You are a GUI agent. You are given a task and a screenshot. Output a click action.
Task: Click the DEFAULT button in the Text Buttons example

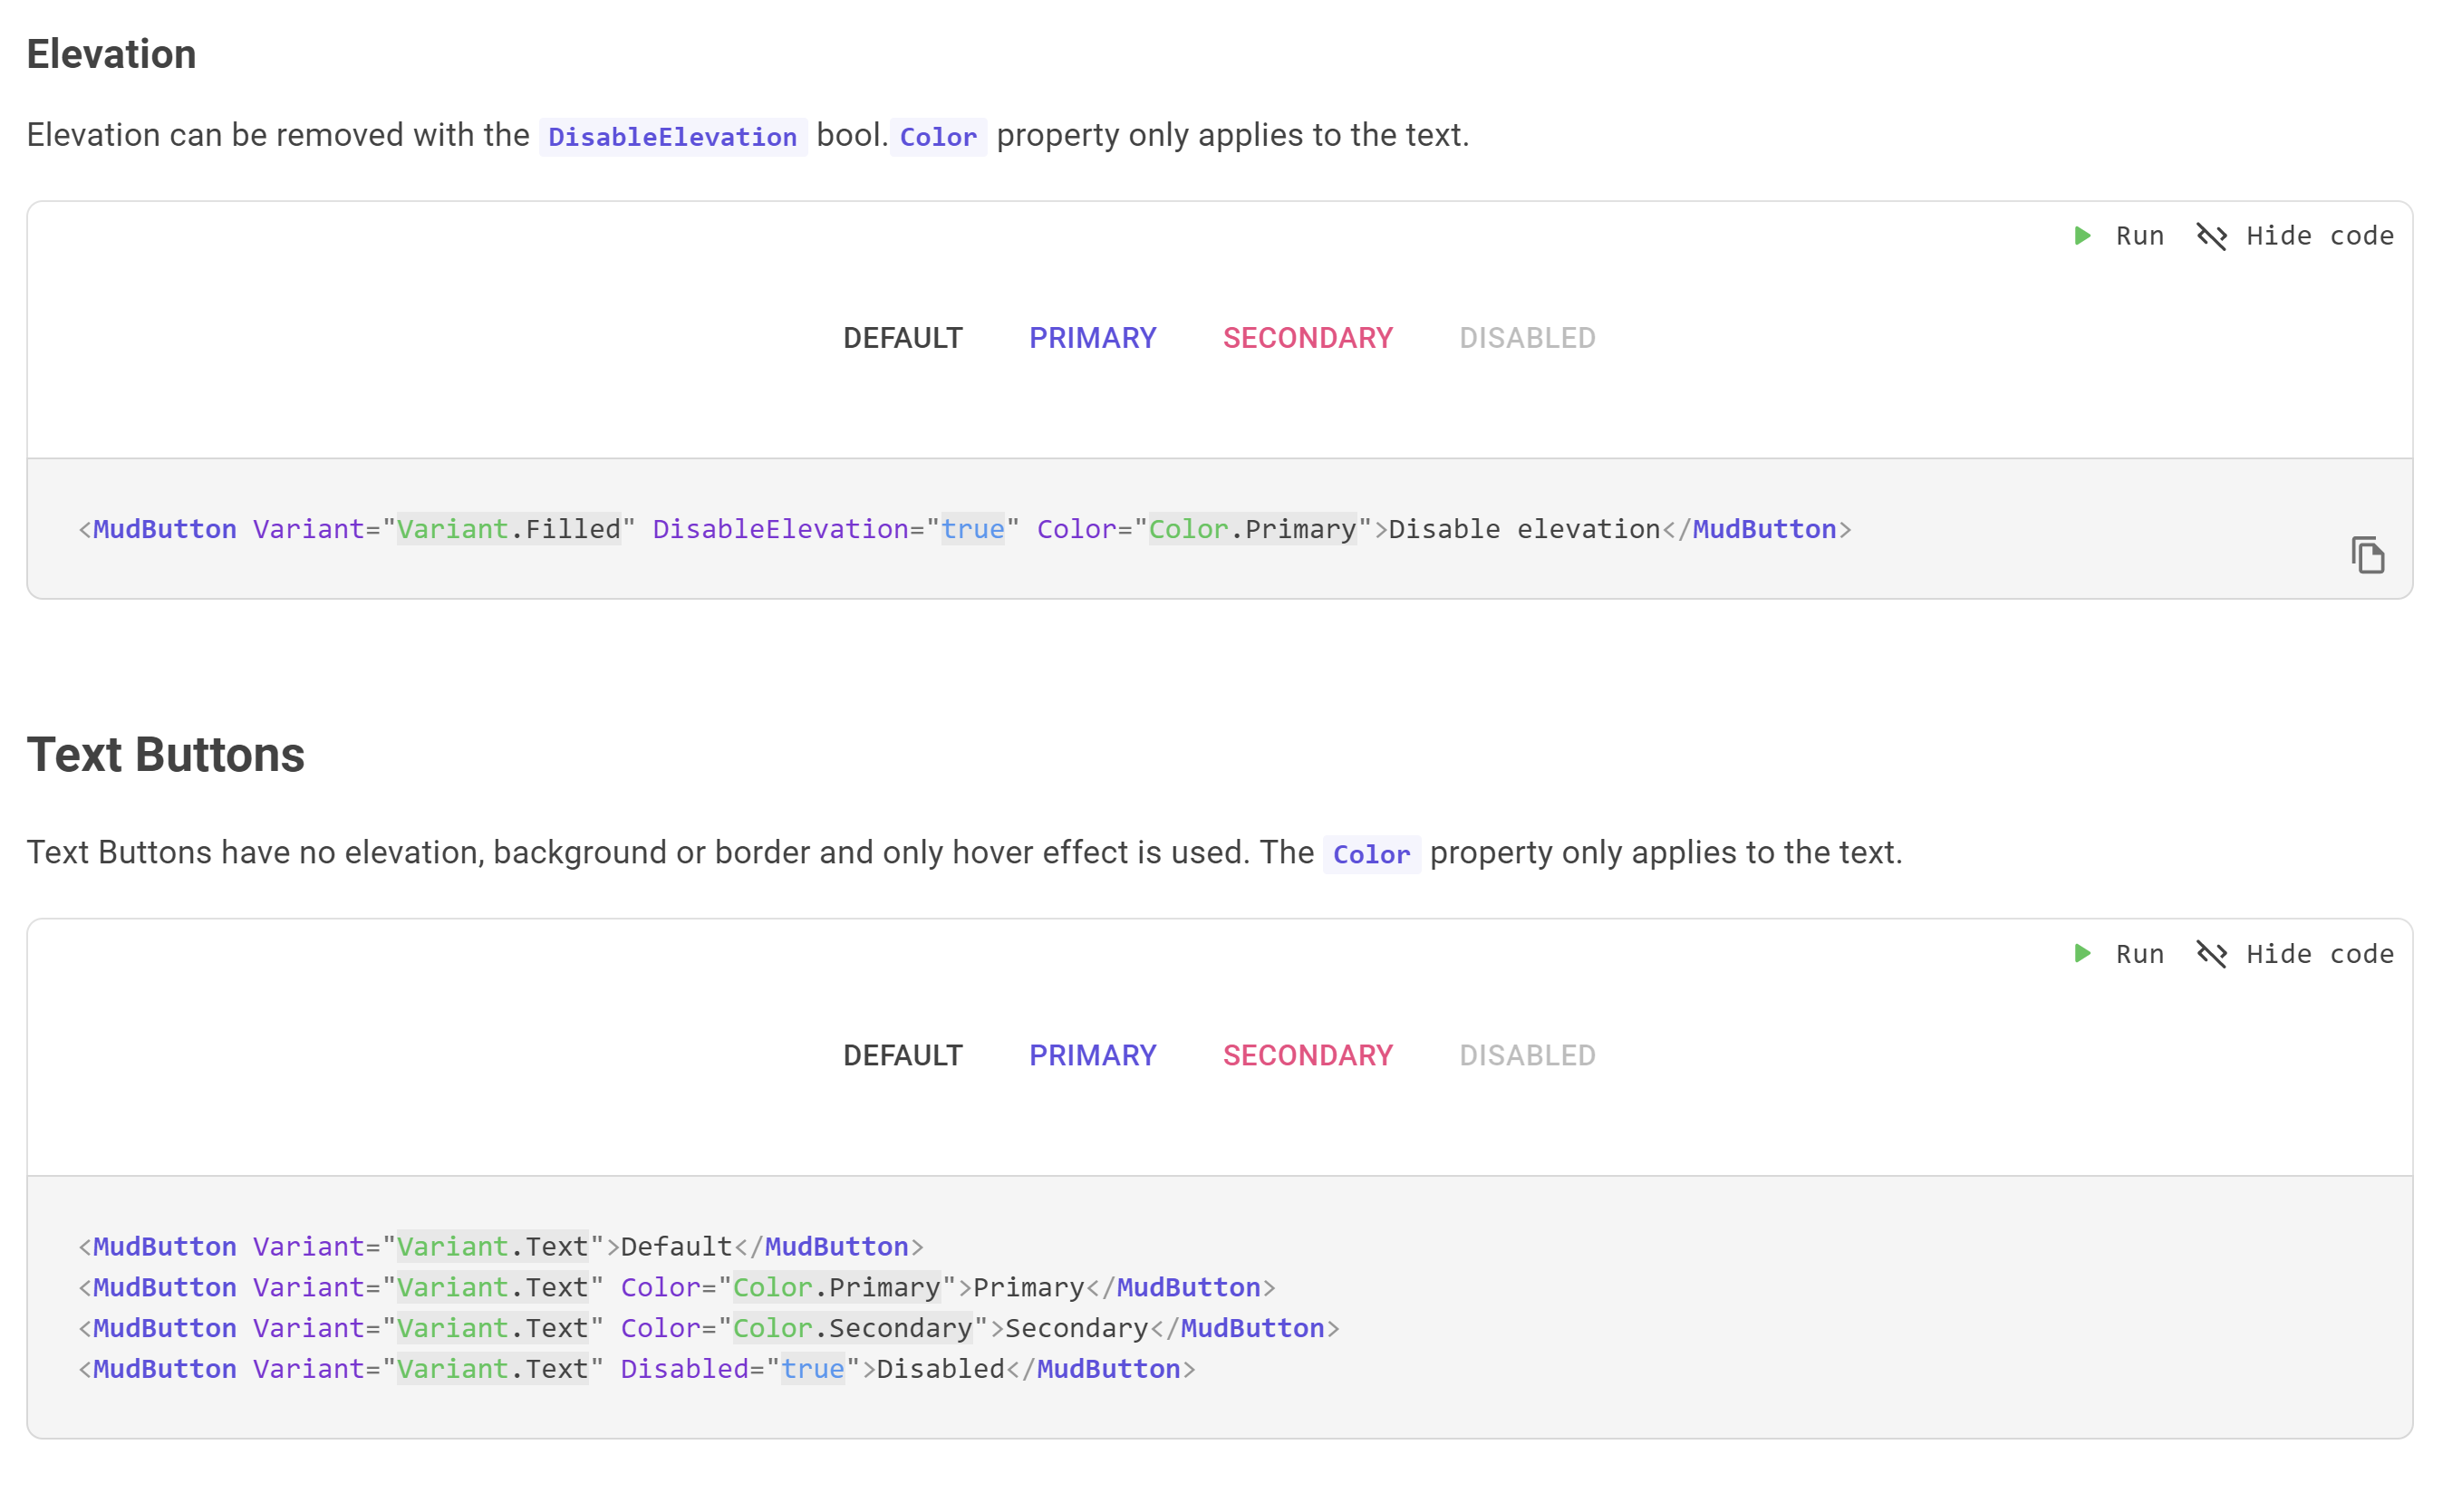click(902, 1055)
